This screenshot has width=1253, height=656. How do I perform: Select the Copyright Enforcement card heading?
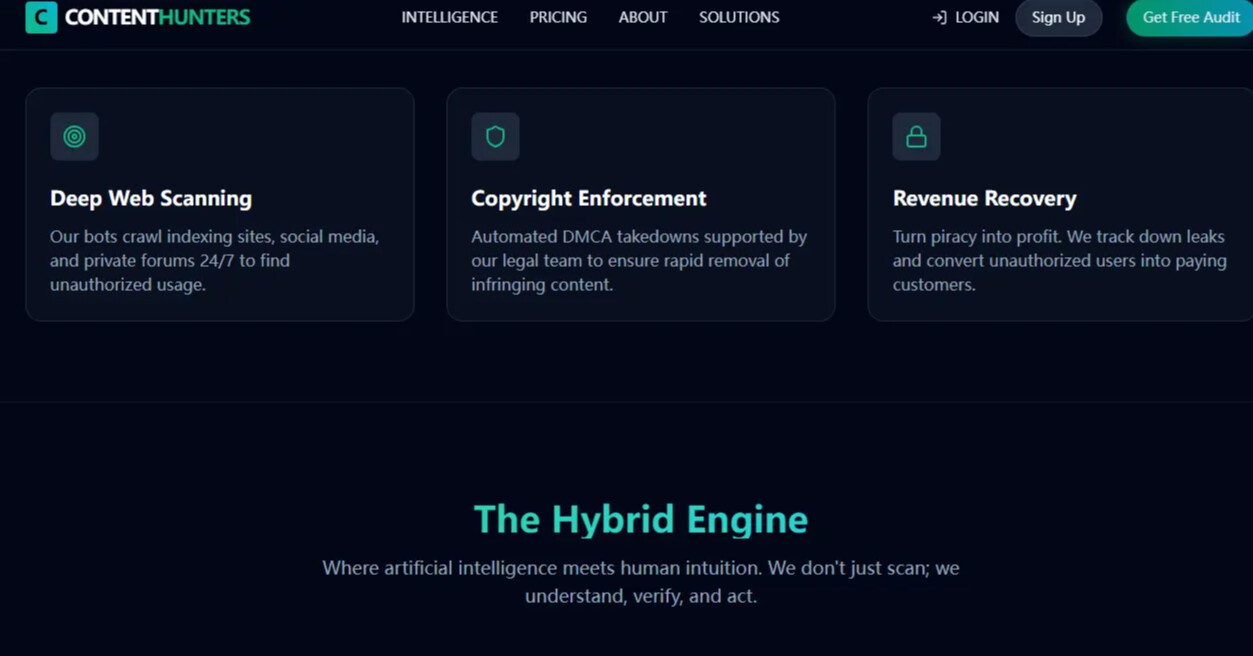(x=588, y=198)
